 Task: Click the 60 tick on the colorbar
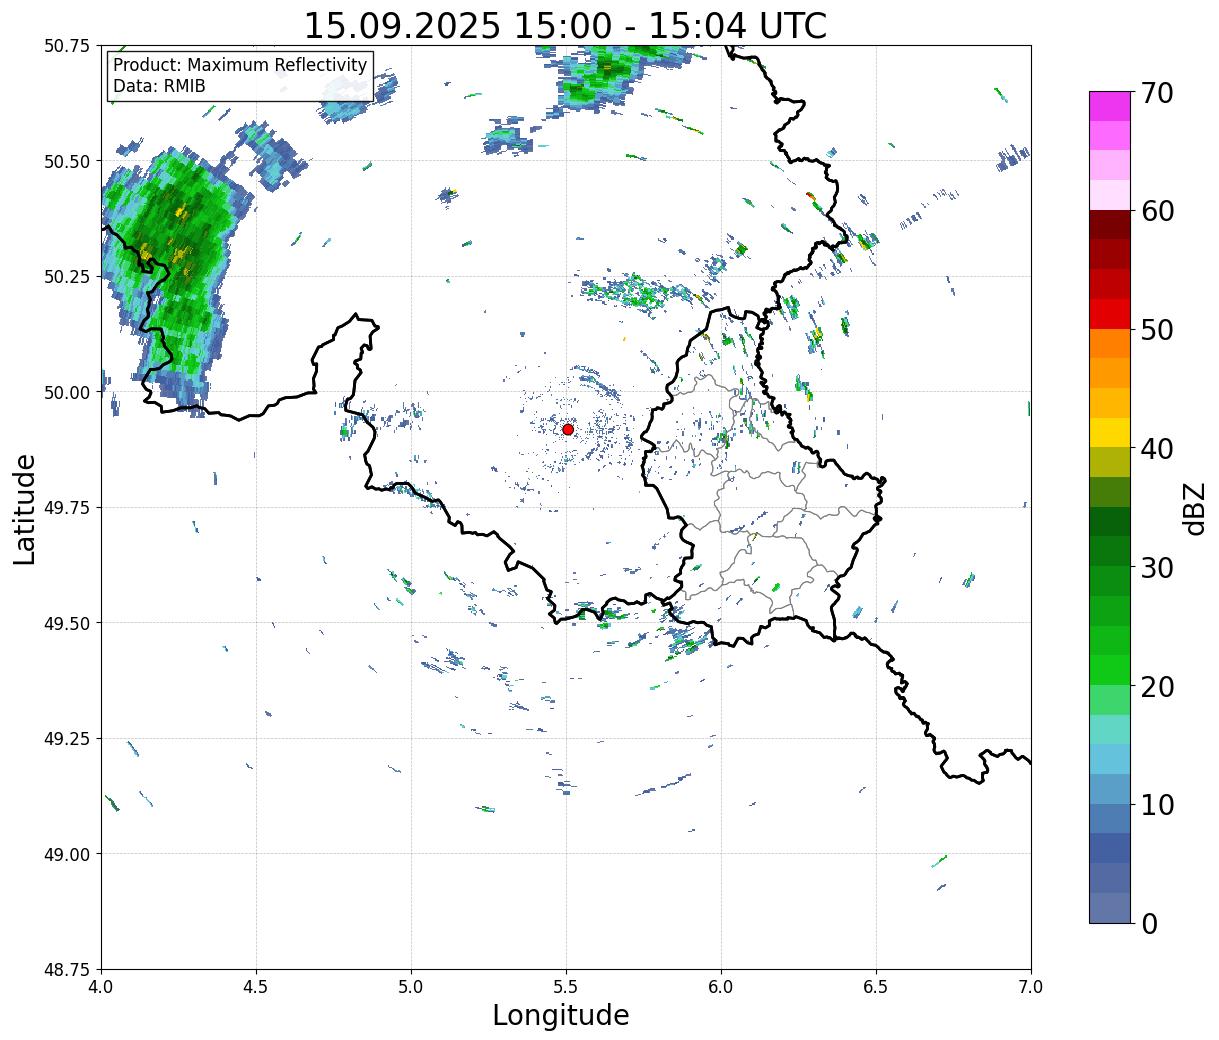[1156, 211]
